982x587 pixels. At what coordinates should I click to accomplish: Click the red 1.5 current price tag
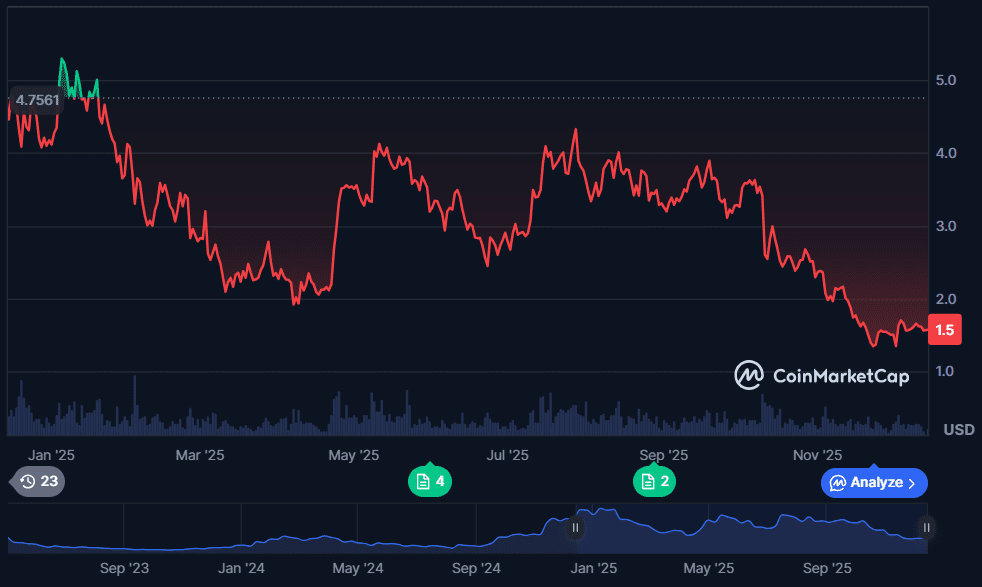(944, 330)
